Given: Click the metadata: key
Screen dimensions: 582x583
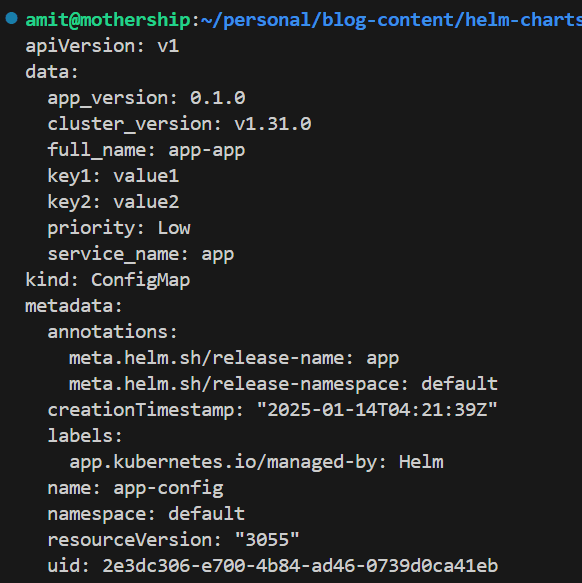Looking at the screenshot, I should click(x=74, y=306).
